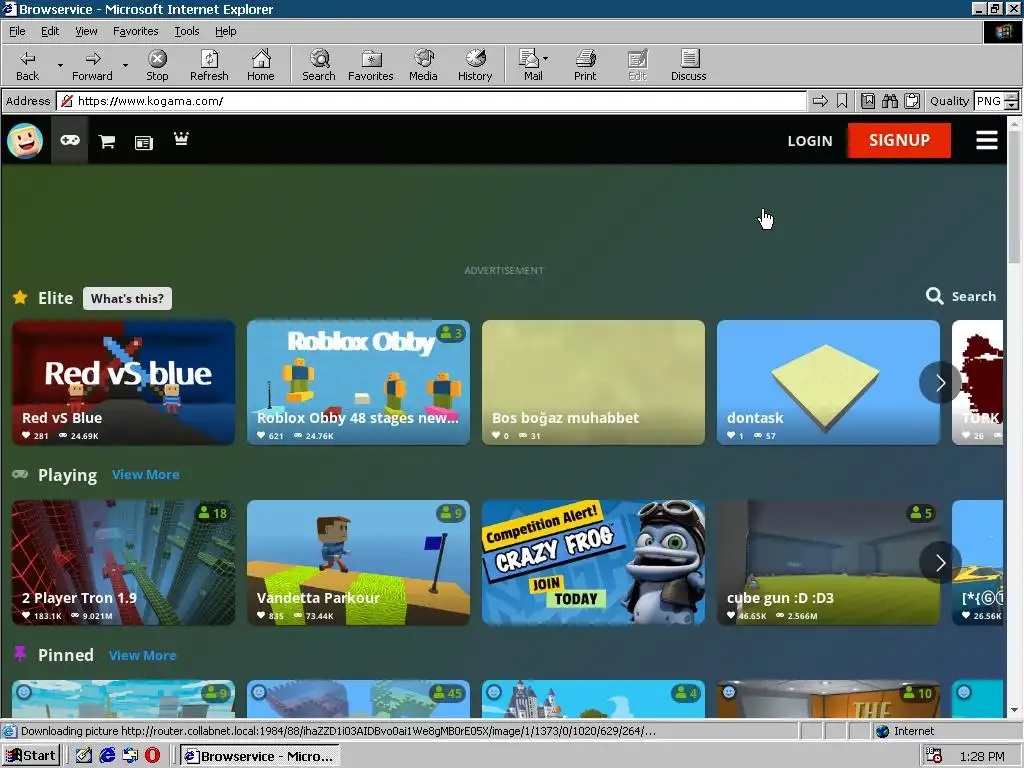The image size is (1024, 768).
Task: Open the History toolbar button
Action: pyautogui.click(x=475, y=65)
